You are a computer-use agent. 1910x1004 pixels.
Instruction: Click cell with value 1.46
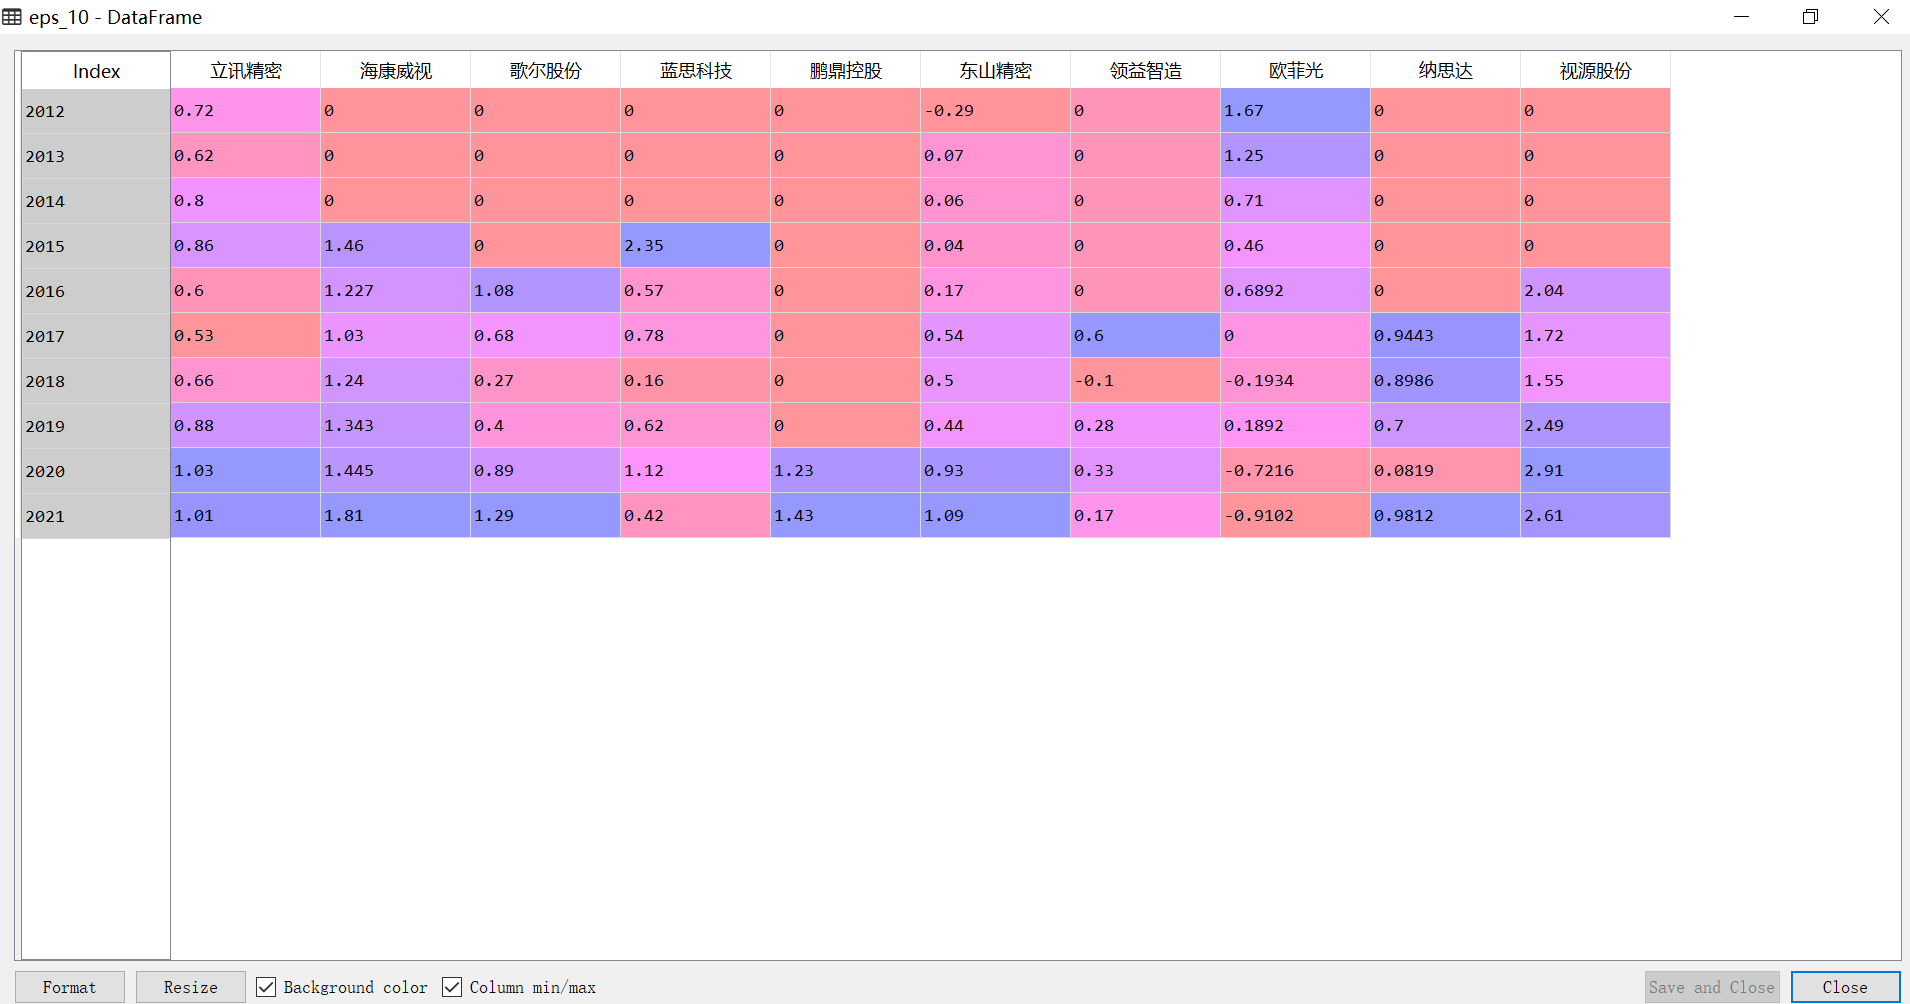396,245
